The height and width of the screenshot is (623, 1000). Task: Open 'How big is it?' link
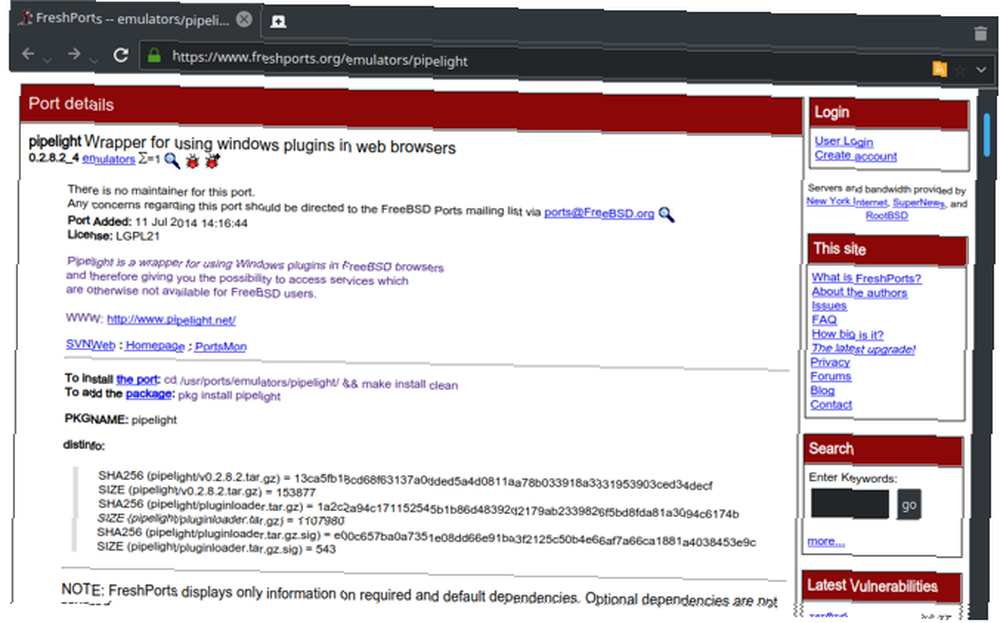point(848,334)
